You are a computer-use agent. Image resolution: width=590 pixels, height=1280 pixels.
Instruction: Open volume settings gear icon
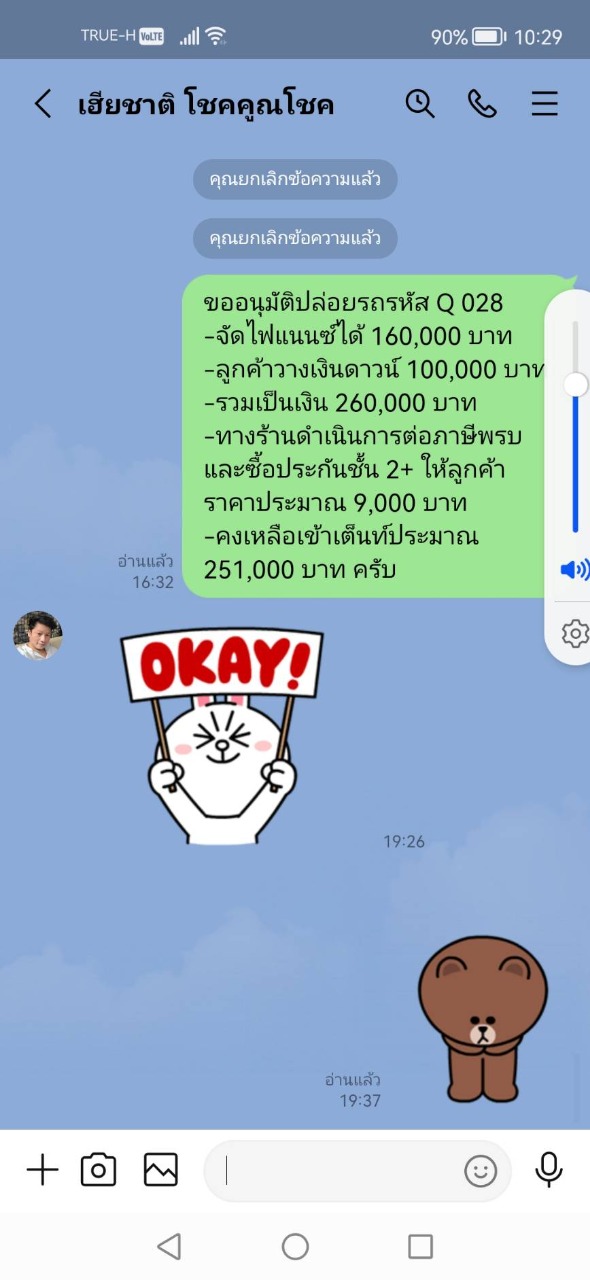point(575,634)
